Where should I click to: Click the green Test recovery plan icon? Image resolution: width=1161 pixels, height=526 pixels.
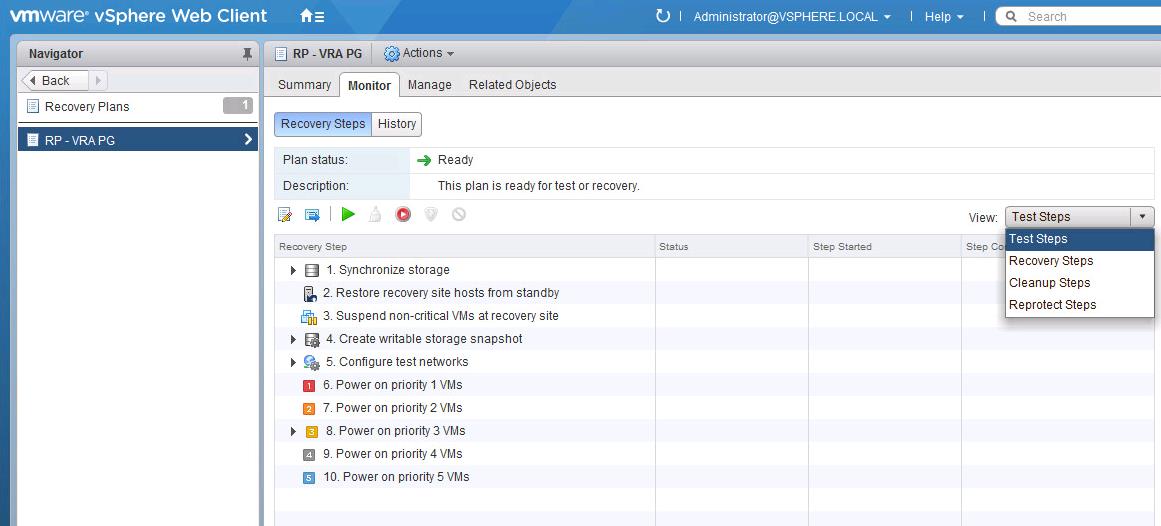pyautogui.click(x=348, y=214)
